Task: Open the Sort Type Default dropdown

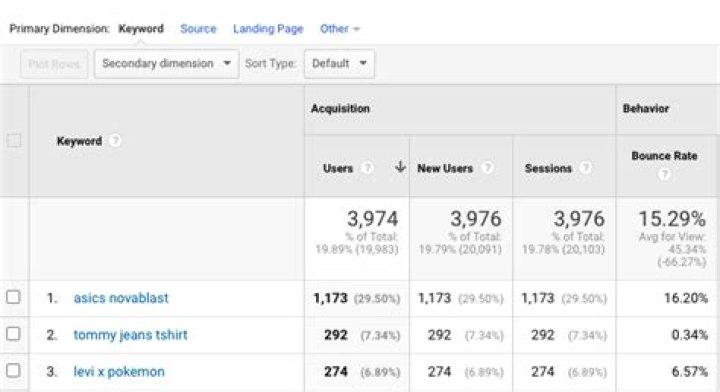Action: tap(339, 63)
